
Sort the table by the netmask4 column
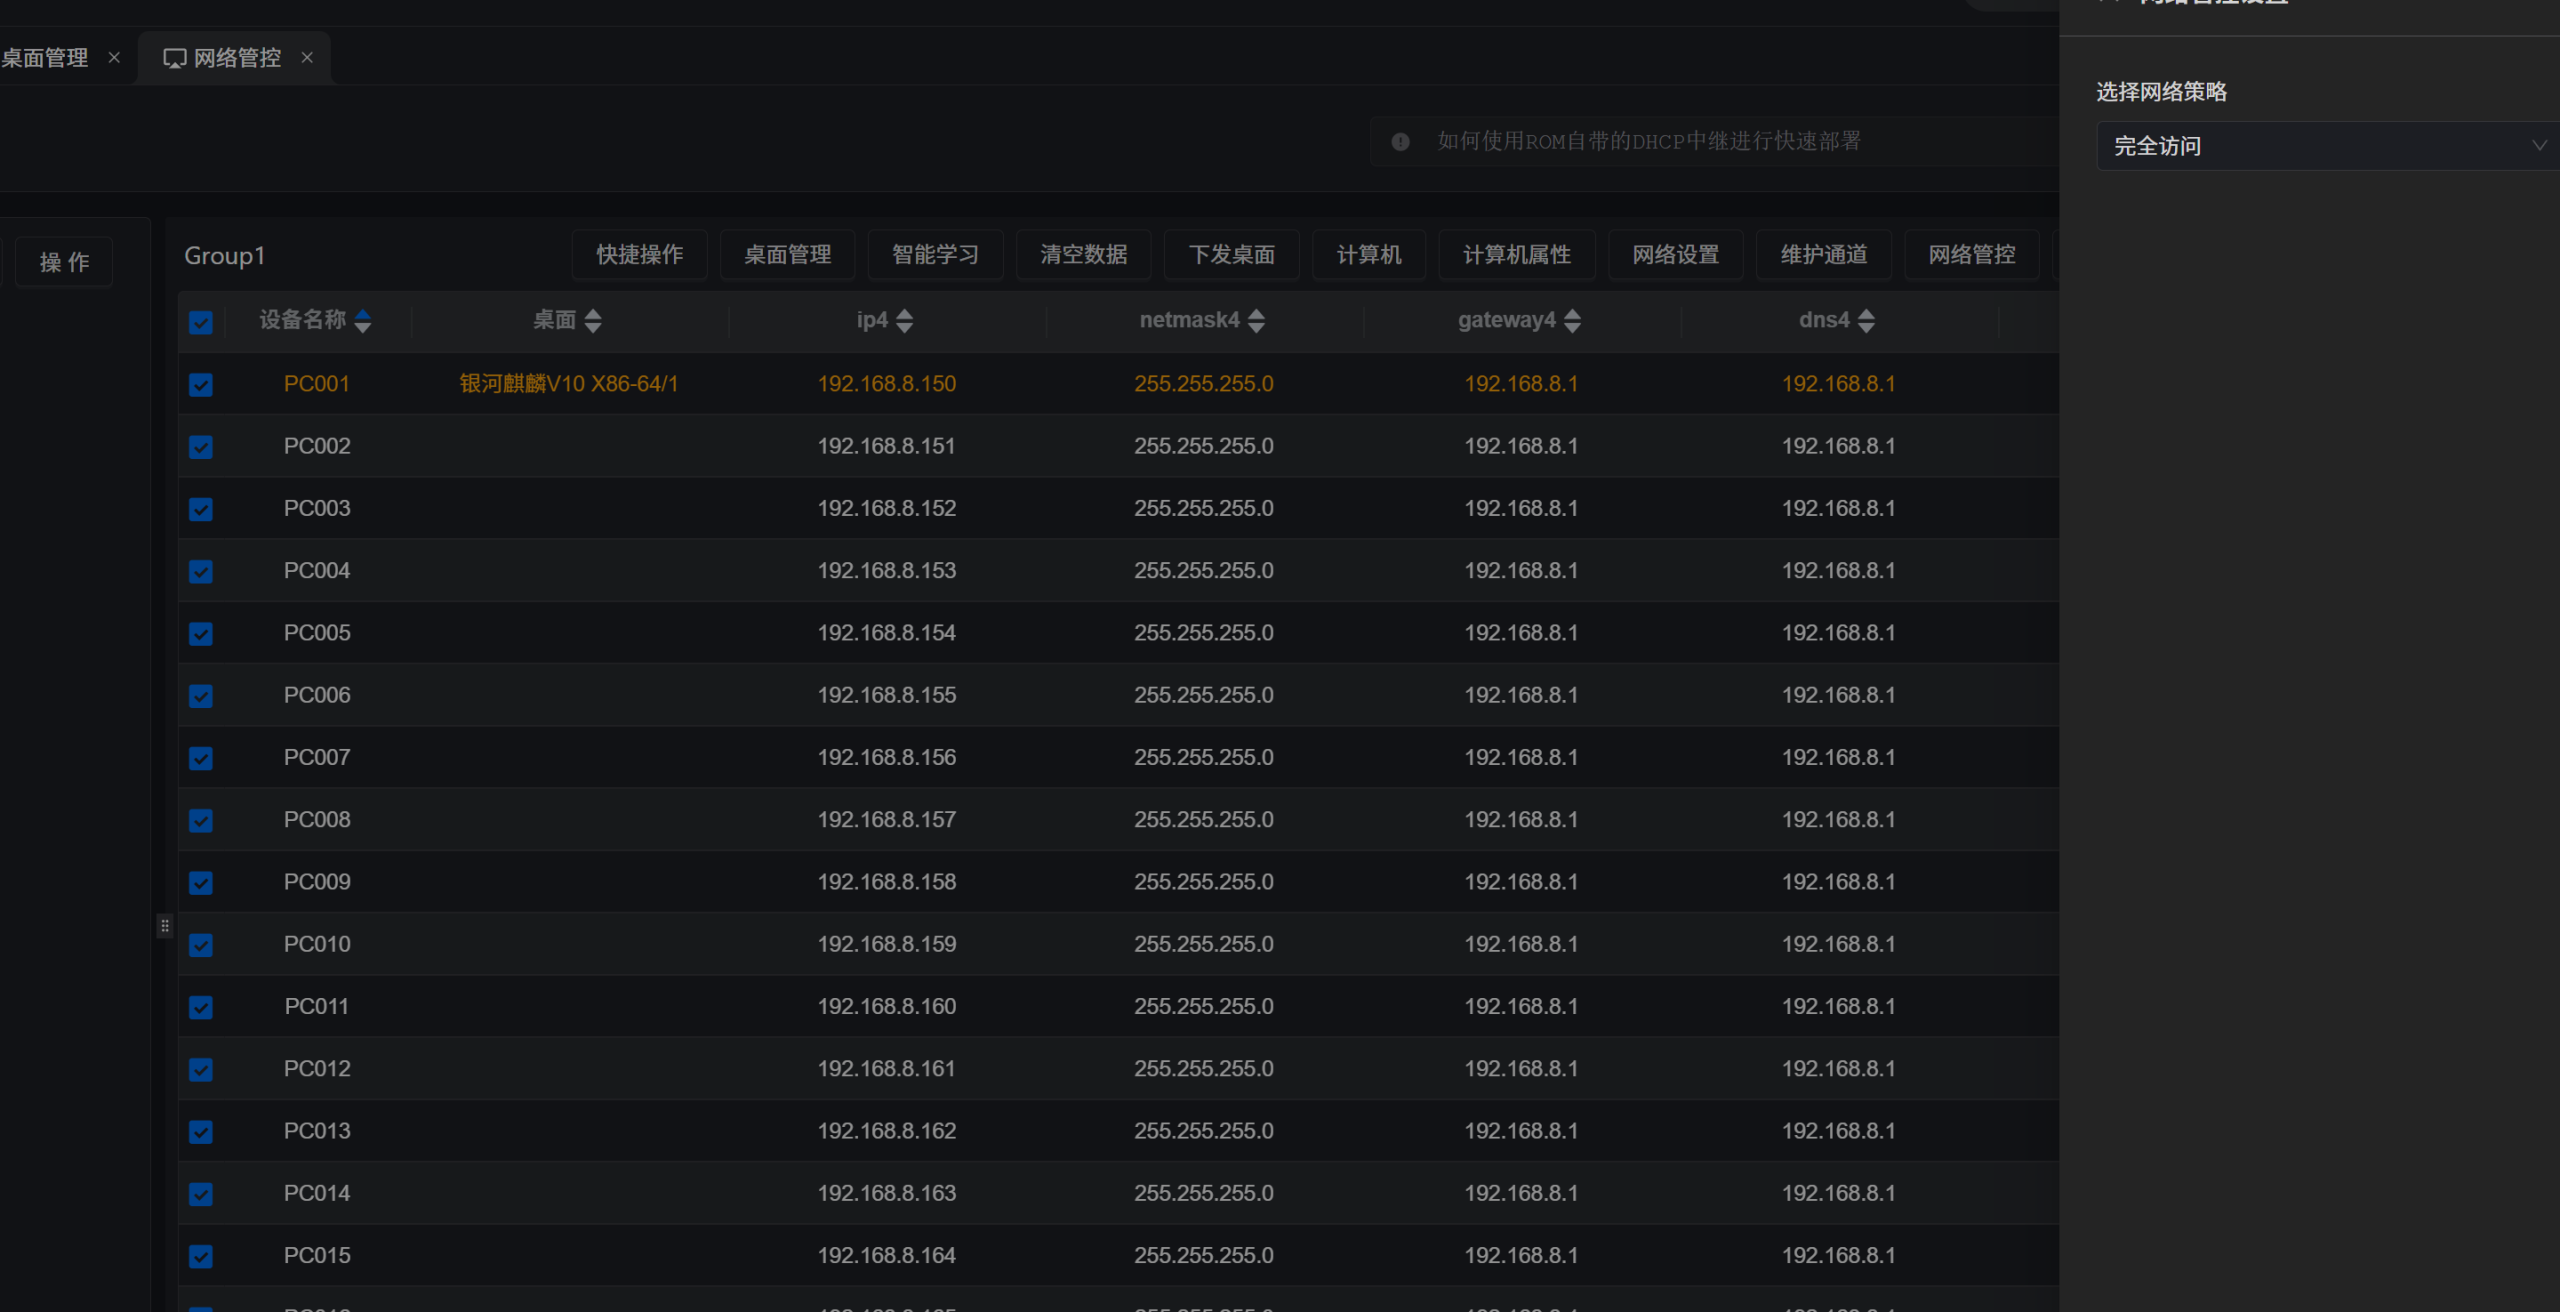point(1257,321)
